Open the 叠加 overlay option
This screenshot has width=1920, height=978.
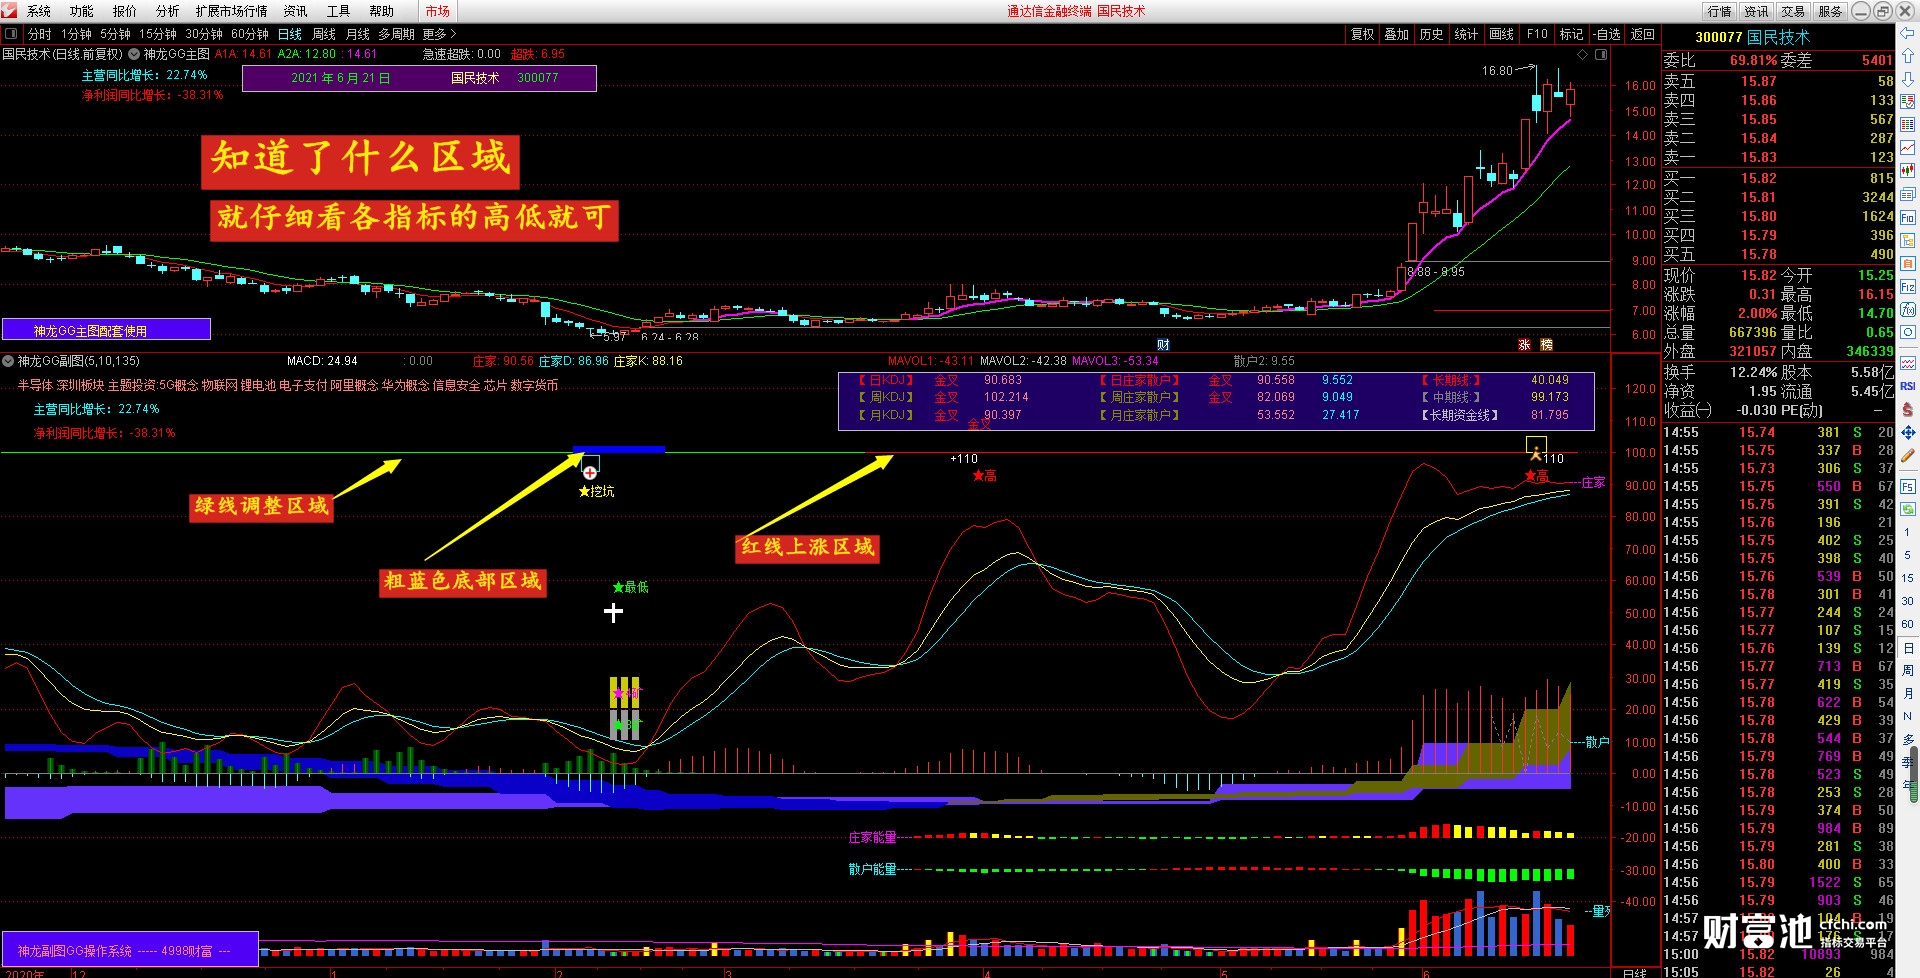pos(1397,34)
